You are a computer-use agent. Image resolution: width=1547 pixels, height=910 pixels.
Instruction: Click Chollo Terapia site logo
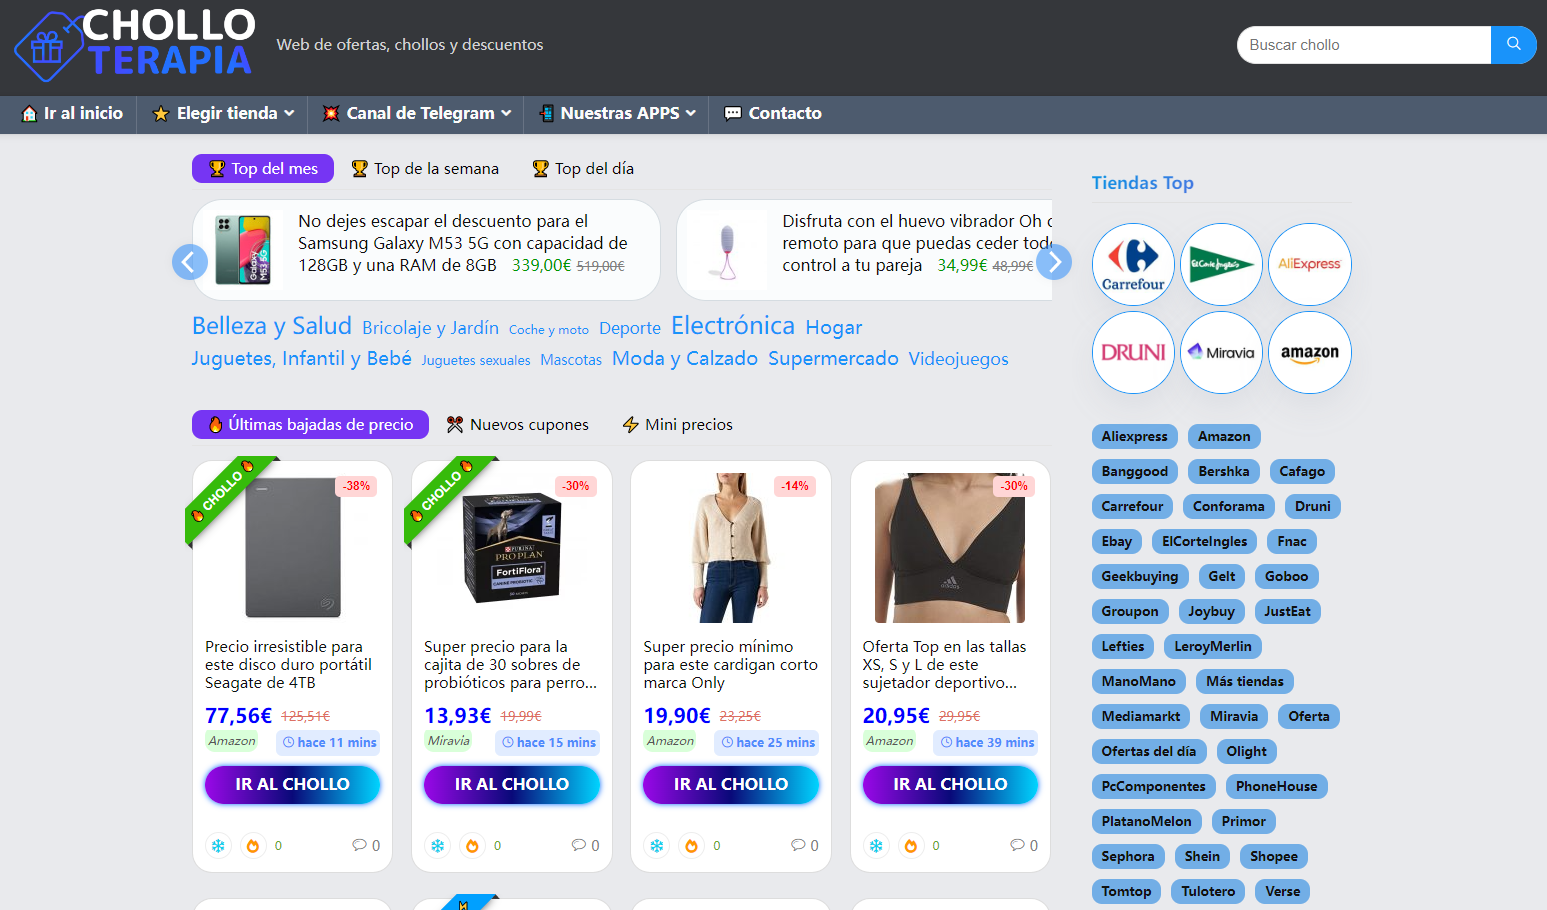(x=135, y=45)
